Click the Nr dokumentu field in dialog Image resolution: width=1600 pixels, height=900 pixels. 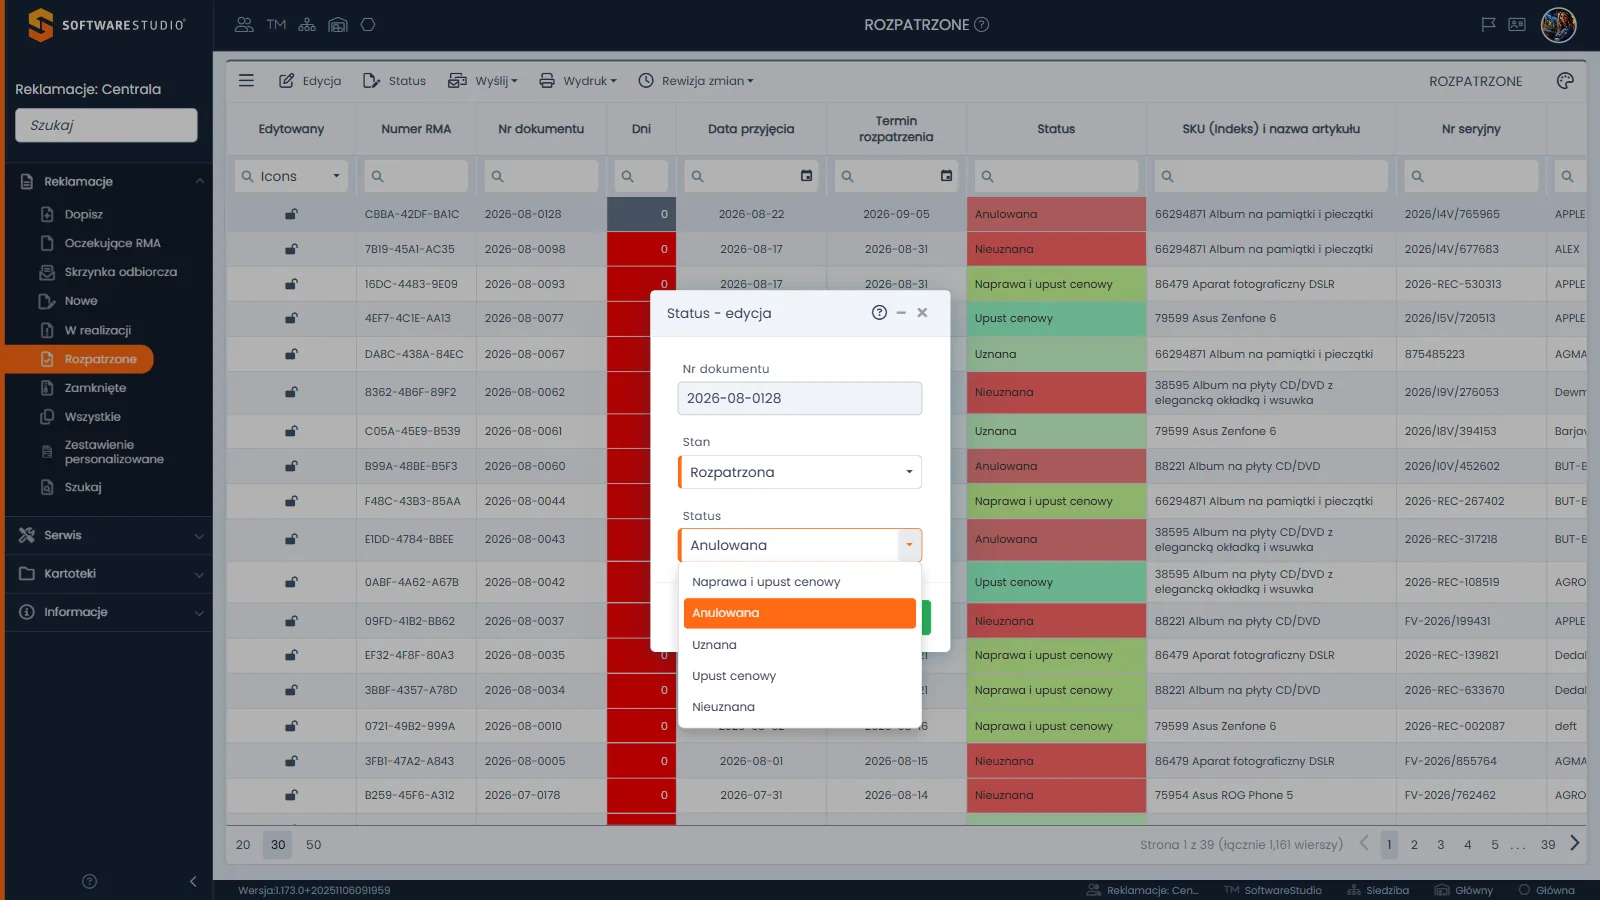800,398
